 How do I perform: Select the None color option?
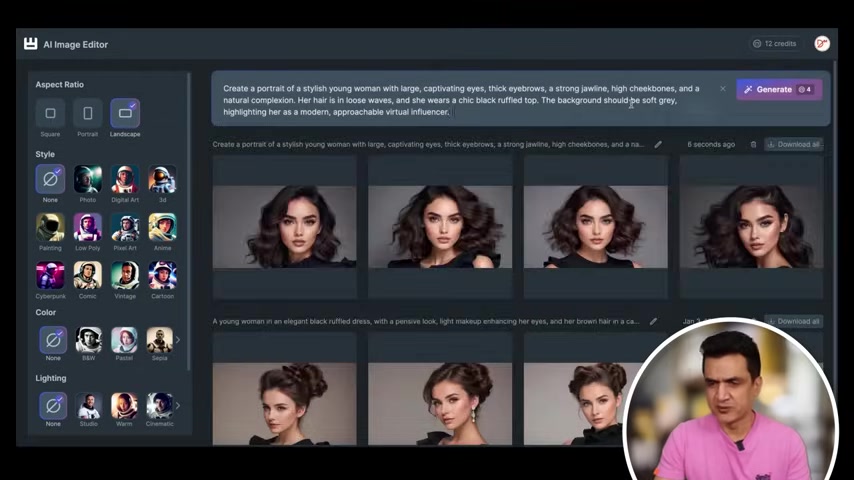point(53,340)
